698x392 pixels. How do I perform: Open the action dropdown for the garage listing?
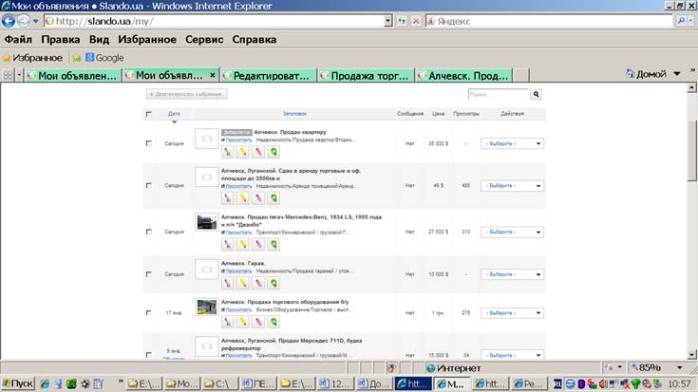pos(512,275)
